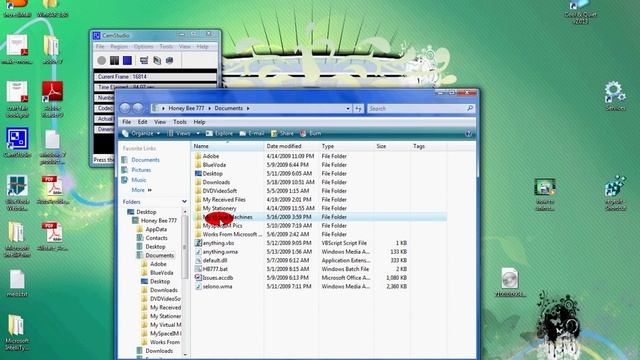Select anything.wma media file
Viewport: 640px width, 360px height.
point(220,251)
